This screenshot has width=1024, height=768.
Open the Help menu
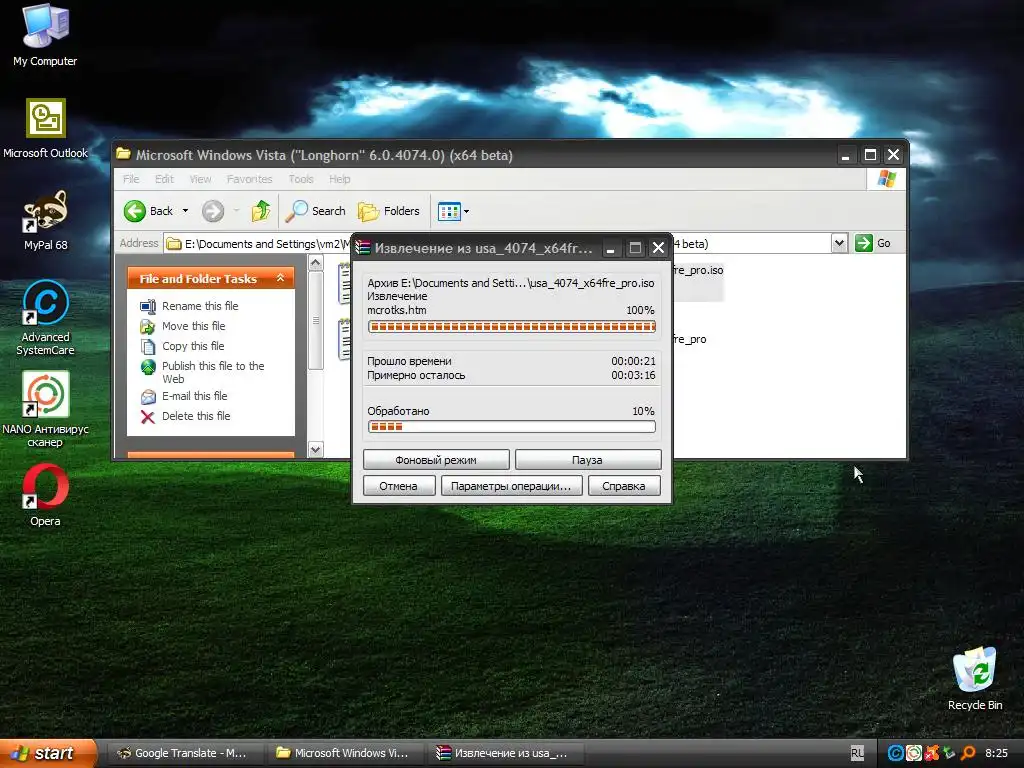pos(340,179)
